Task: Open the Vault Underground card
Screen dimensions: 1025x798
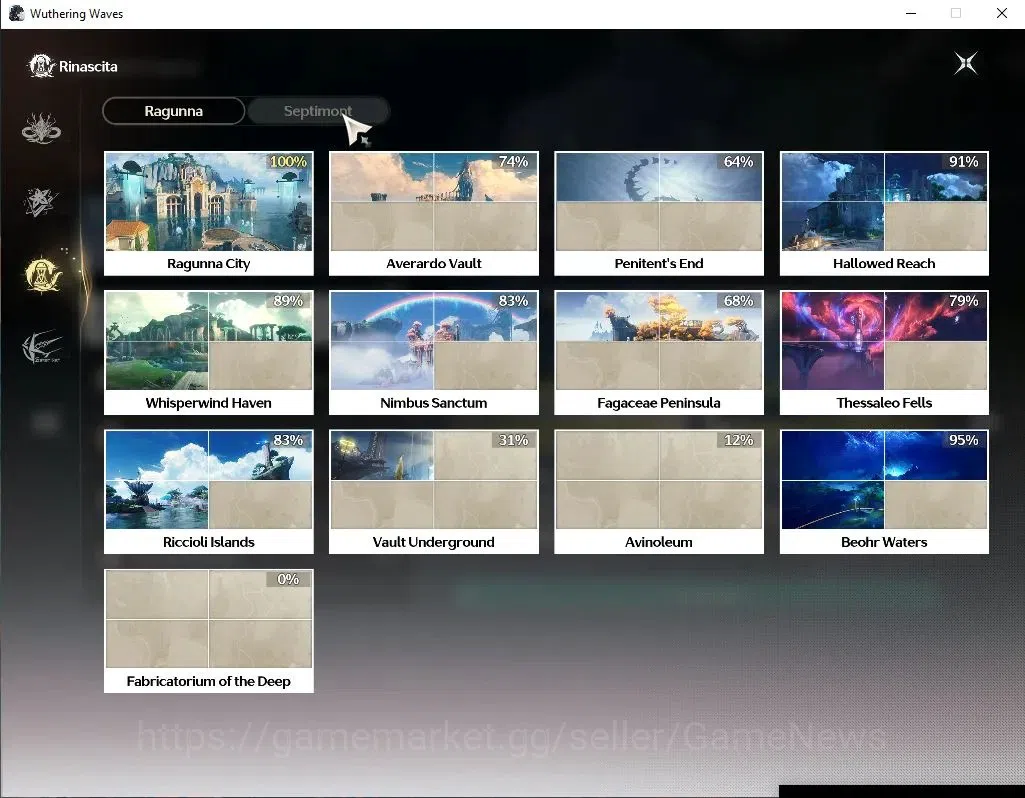Action: point(433,491)
